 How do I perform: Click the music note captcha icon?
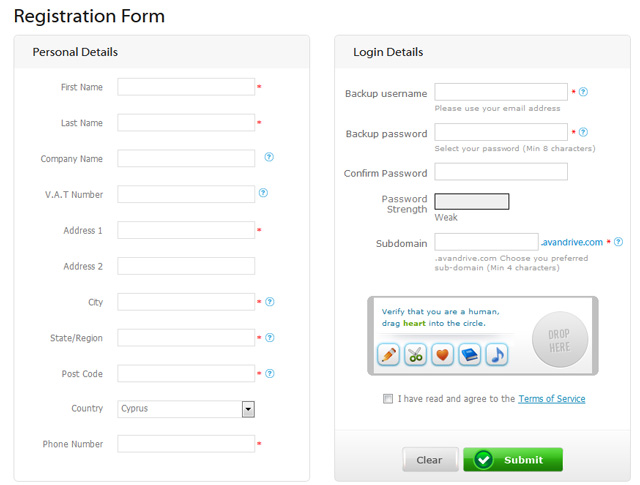497,354
